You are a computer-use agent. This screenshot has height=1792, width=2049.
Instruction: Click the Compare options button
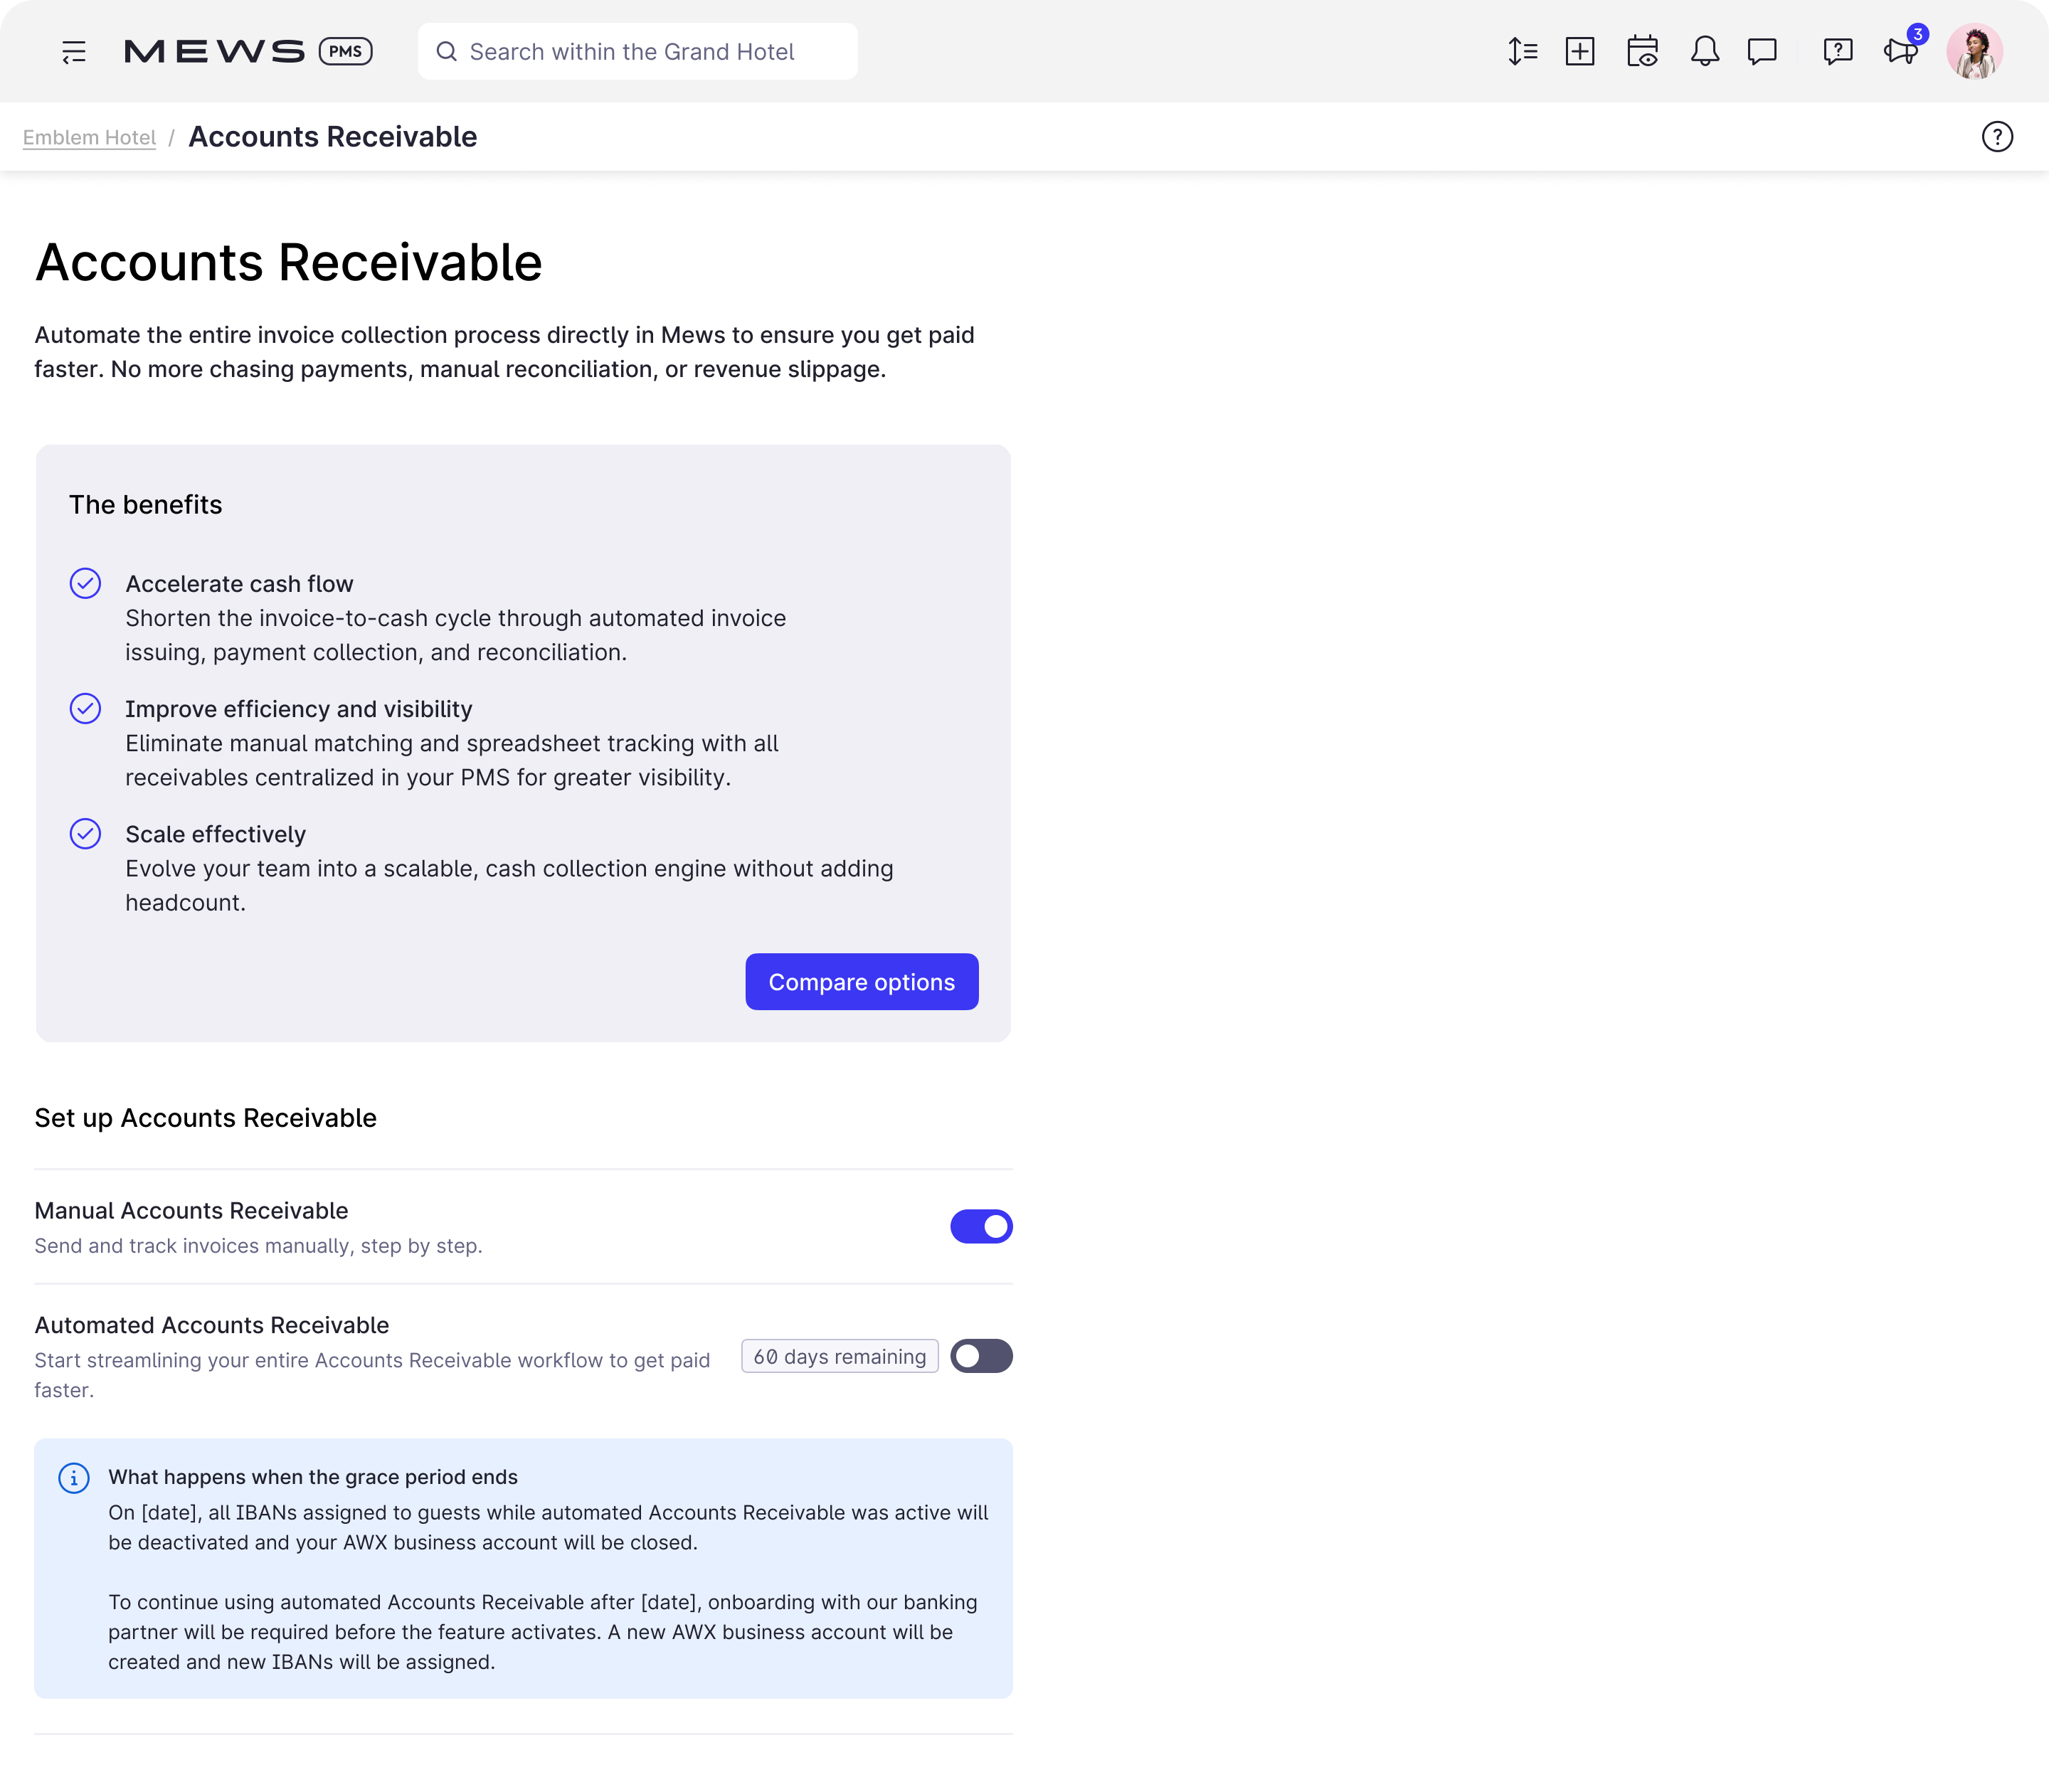click(x=861, y=982)
